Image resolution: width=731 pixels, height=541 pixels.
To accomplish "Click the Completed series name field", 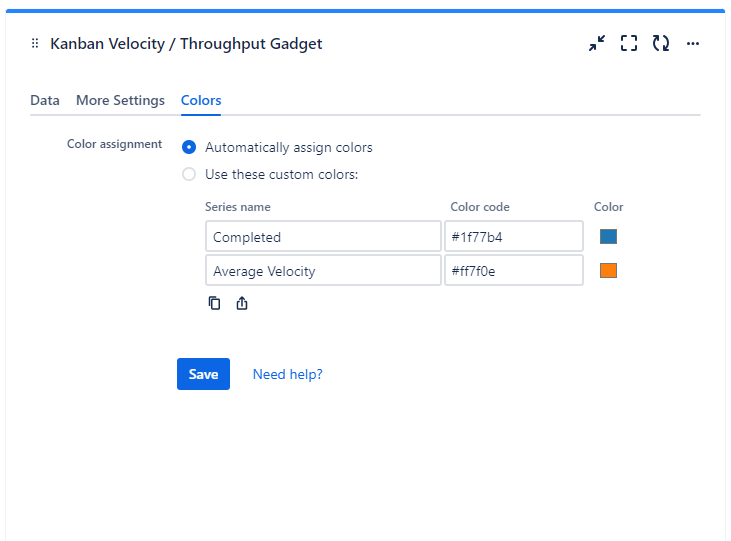I will (x=323, y=237).
